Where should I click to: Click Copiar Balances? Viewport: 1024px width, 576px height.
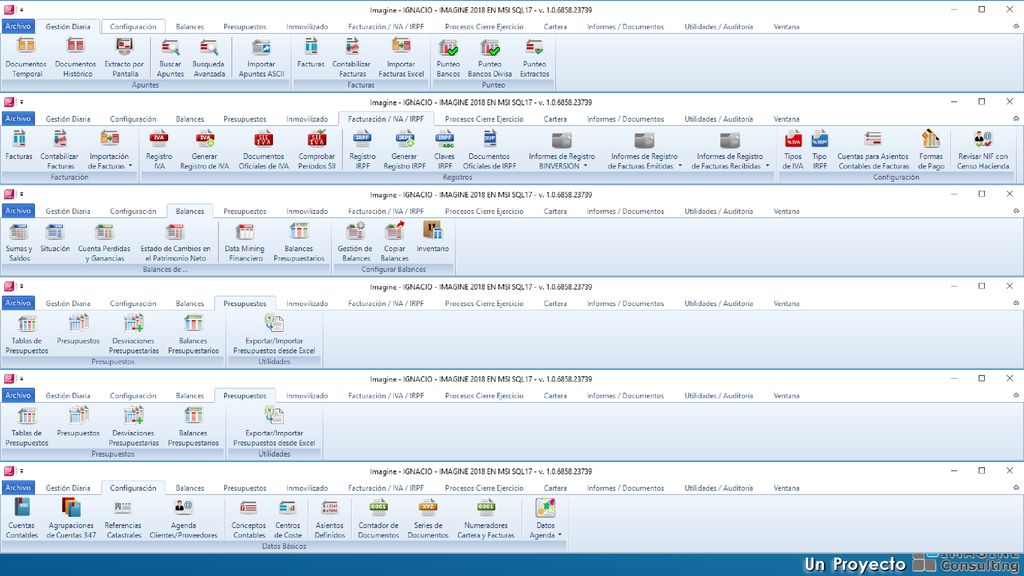pyautogui.click(x=394, y=242)
